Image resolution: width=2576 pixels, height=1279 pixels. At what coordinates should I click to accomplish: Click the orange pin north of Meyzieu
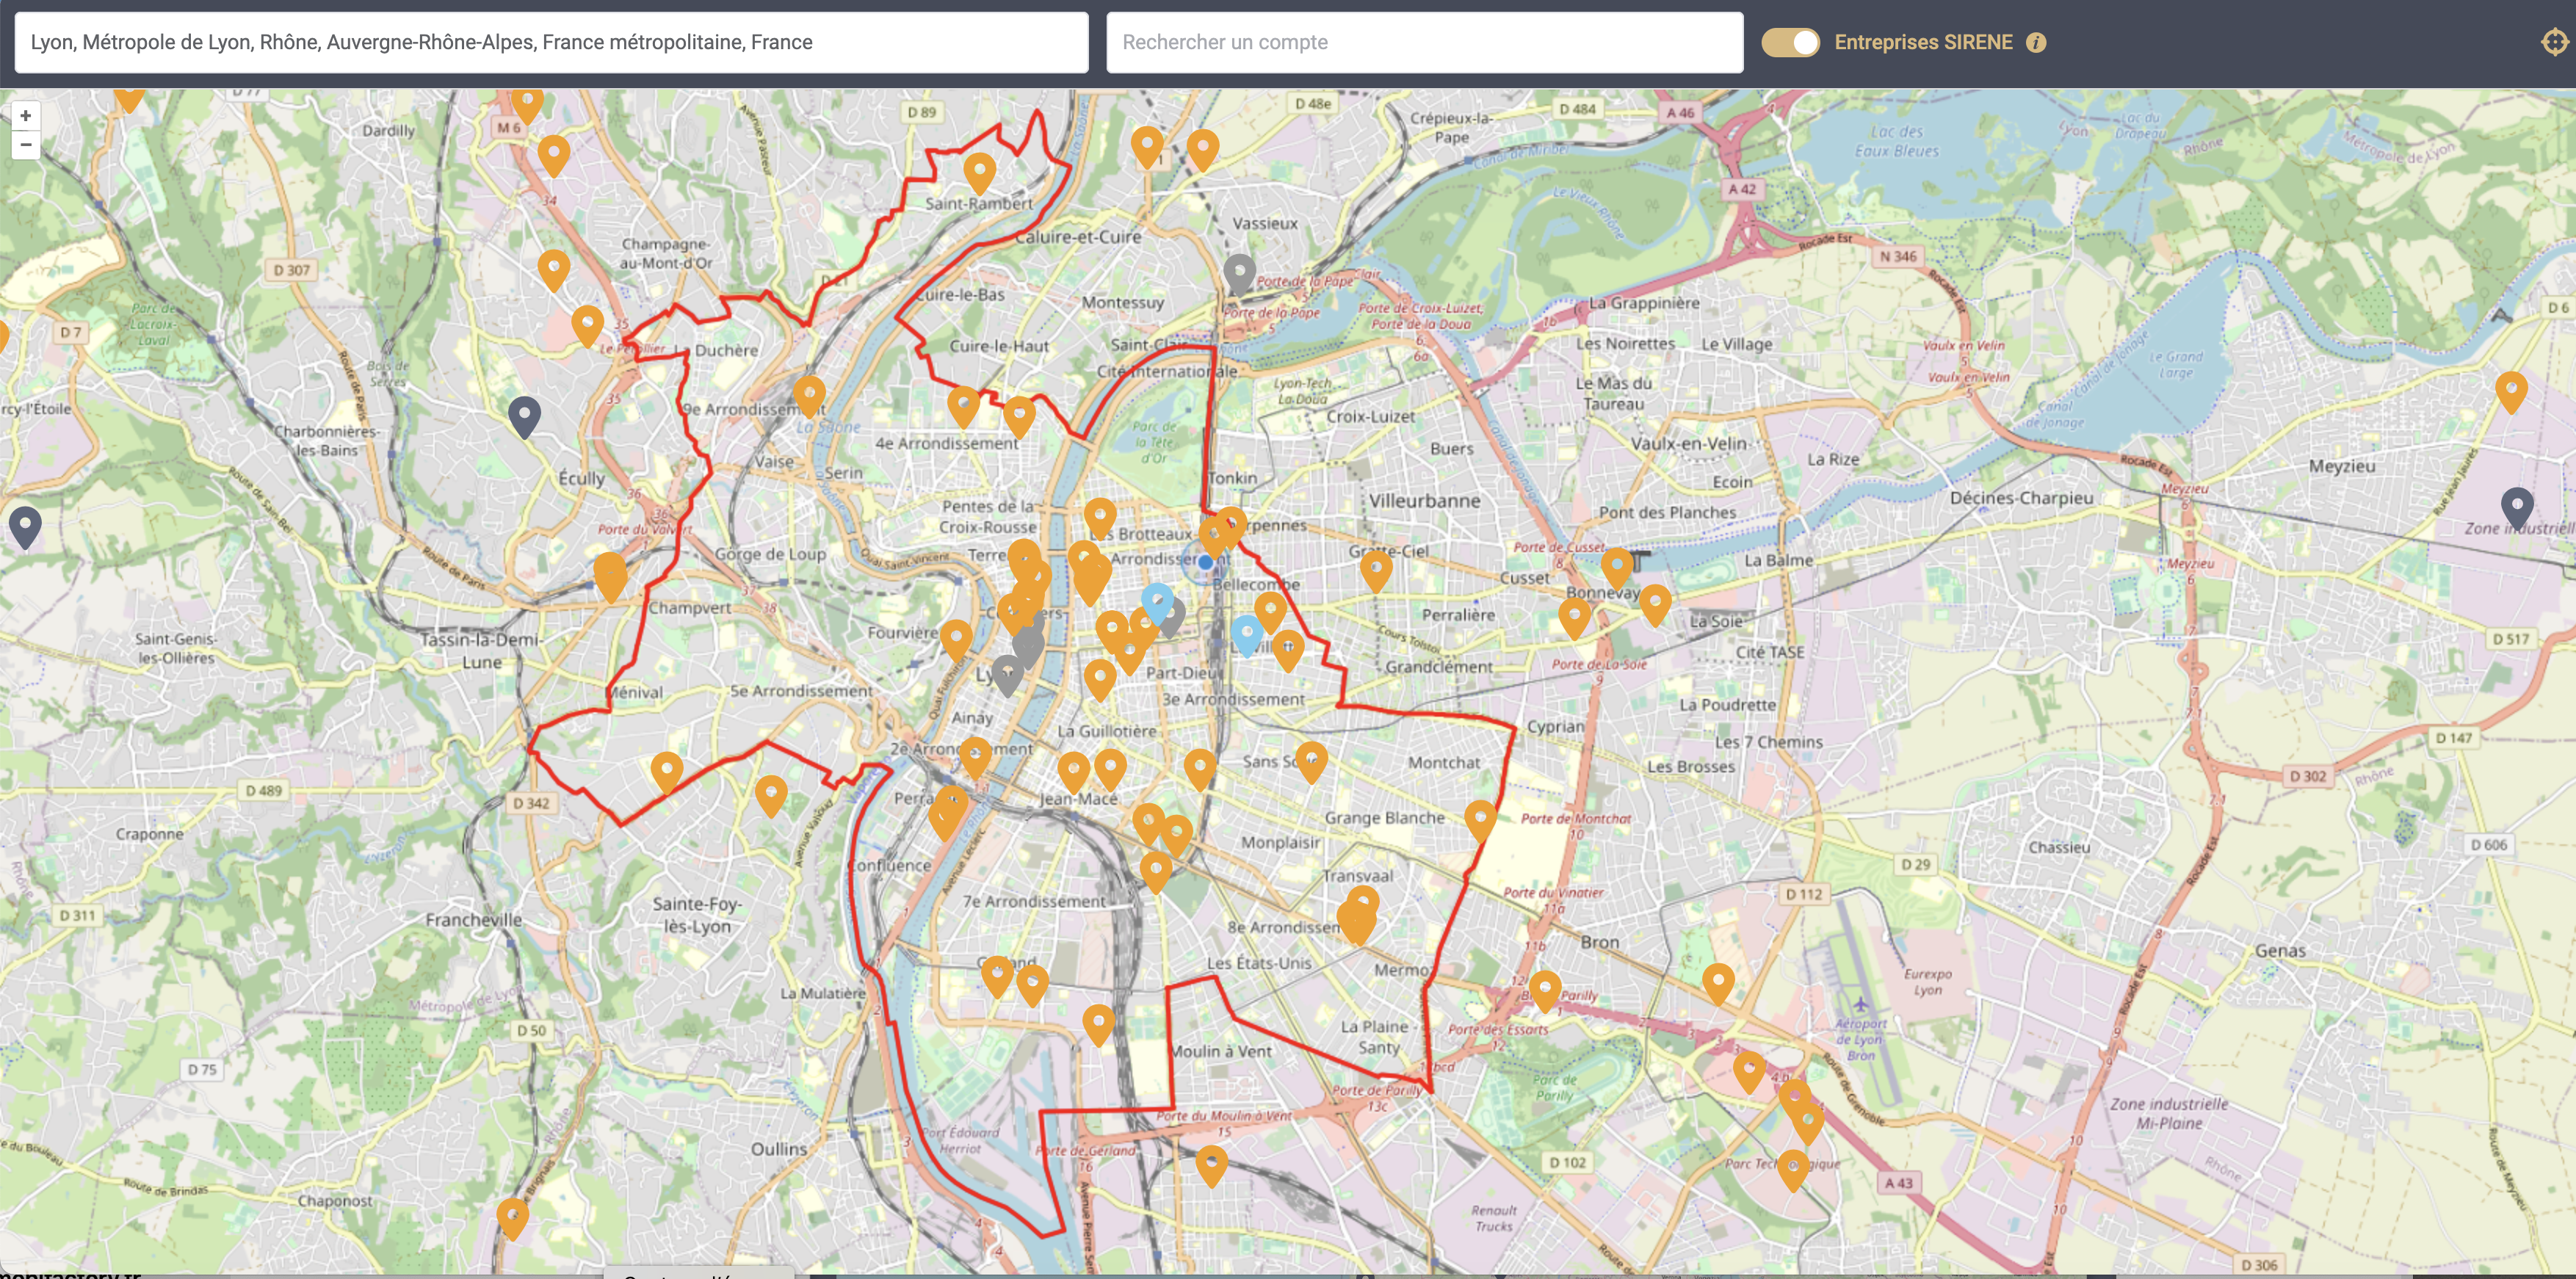tap(2511, 390)
